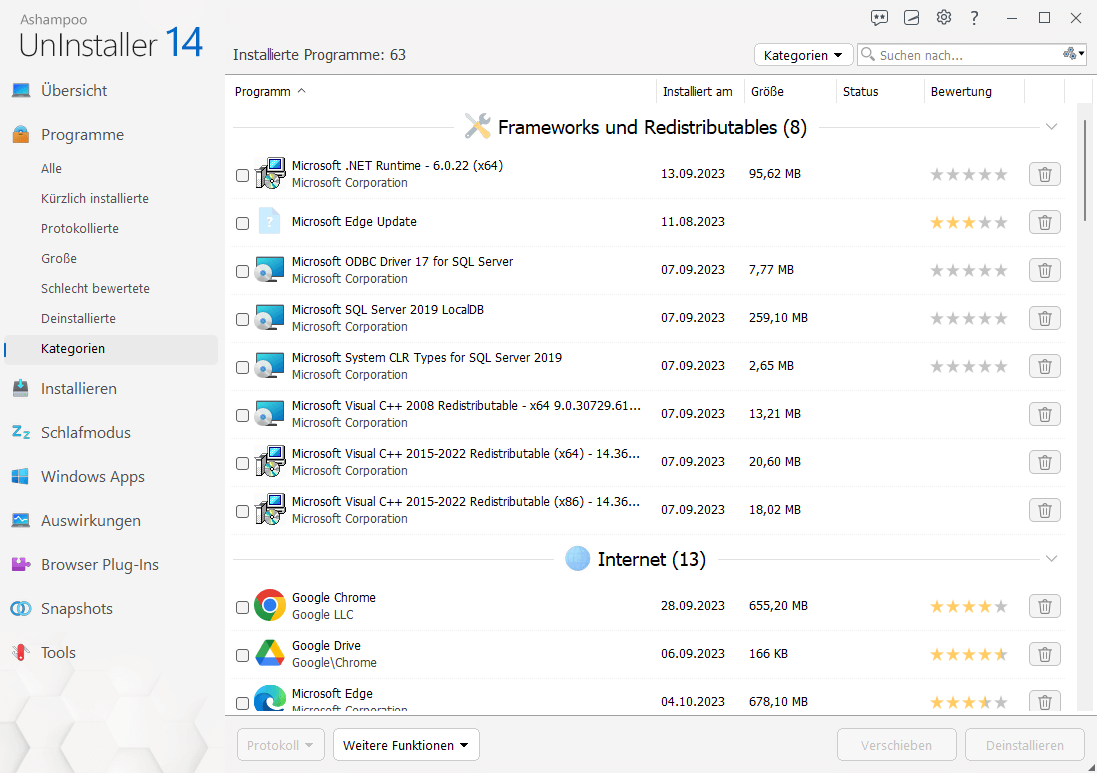Image resolution: width=1097 pixels, height=773 pixels.
Task: Sort by Installiert am column
Action: pos(698,92)
